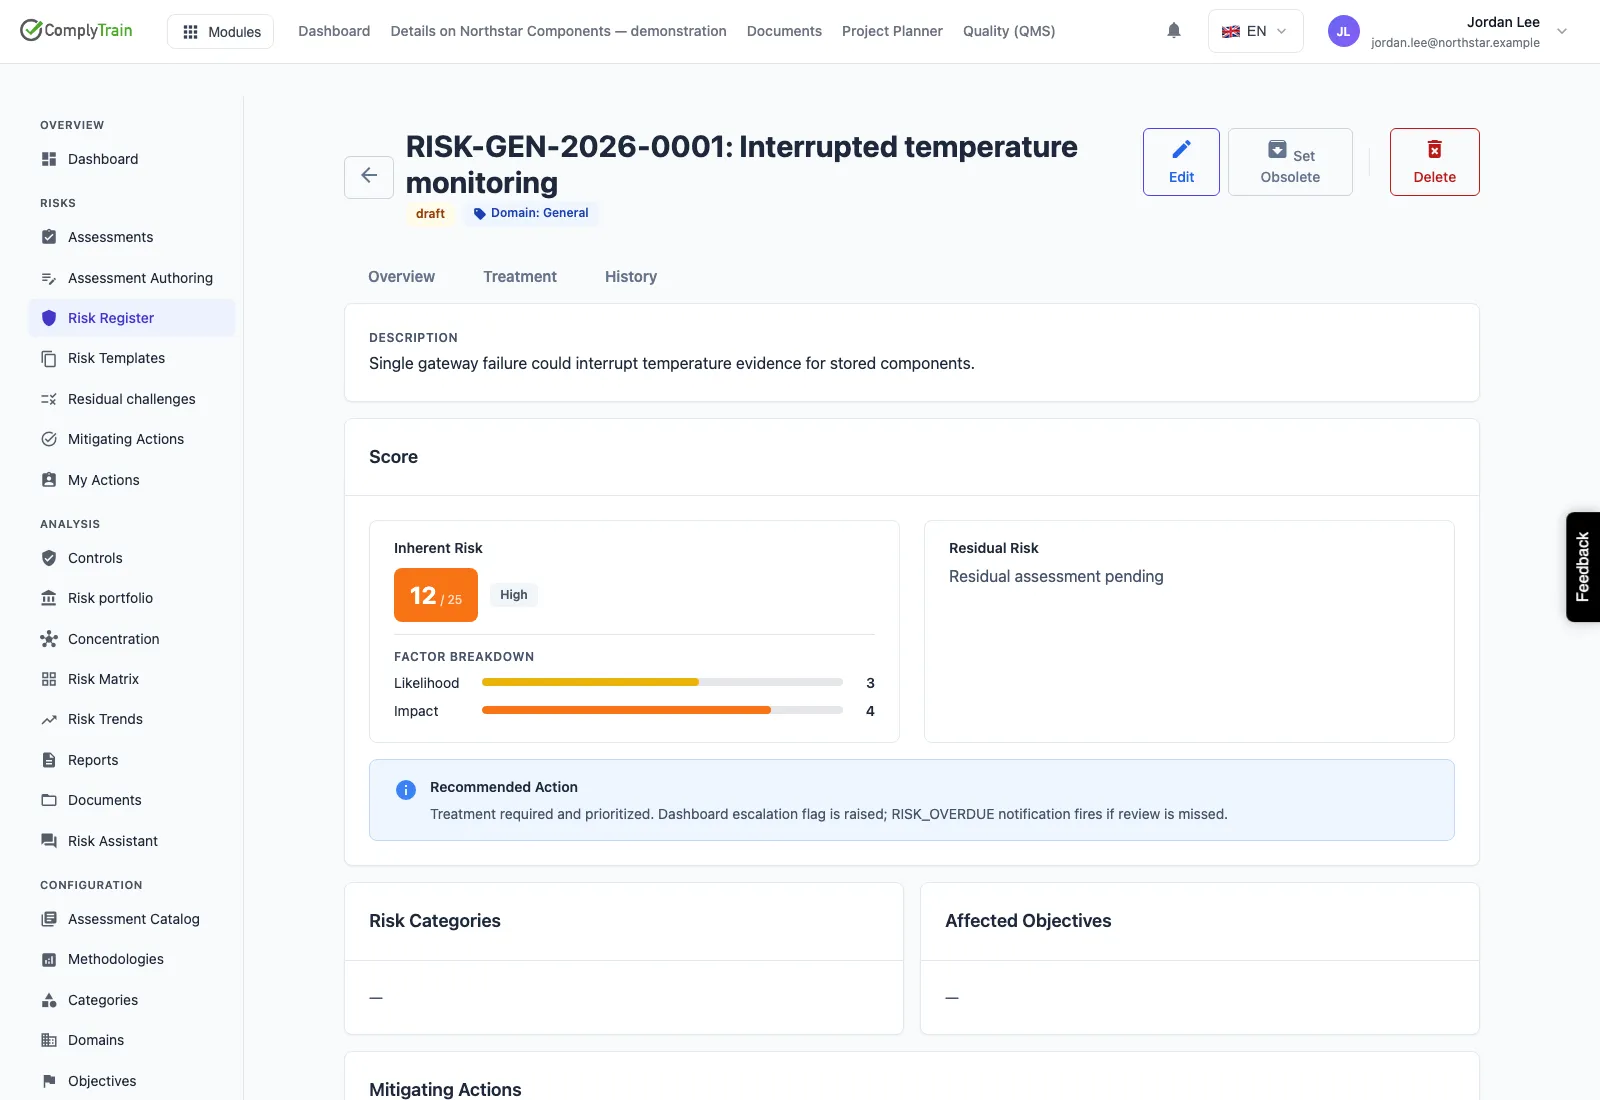1600x1100 pixels.
Task: Switch to the History tab
Action: [631, 277]
